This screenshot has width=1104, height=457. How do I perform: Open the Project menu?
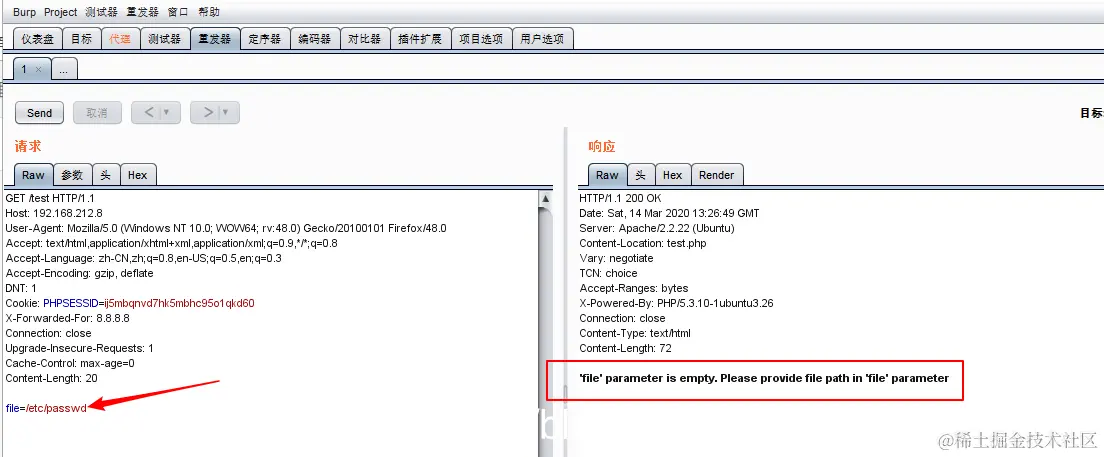(x=61, y=12)
